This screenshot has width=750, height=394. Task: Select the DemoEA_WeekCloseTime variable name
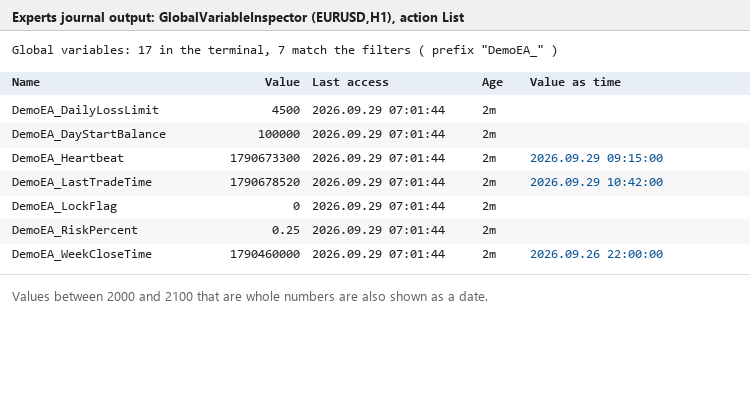point(82,254)
